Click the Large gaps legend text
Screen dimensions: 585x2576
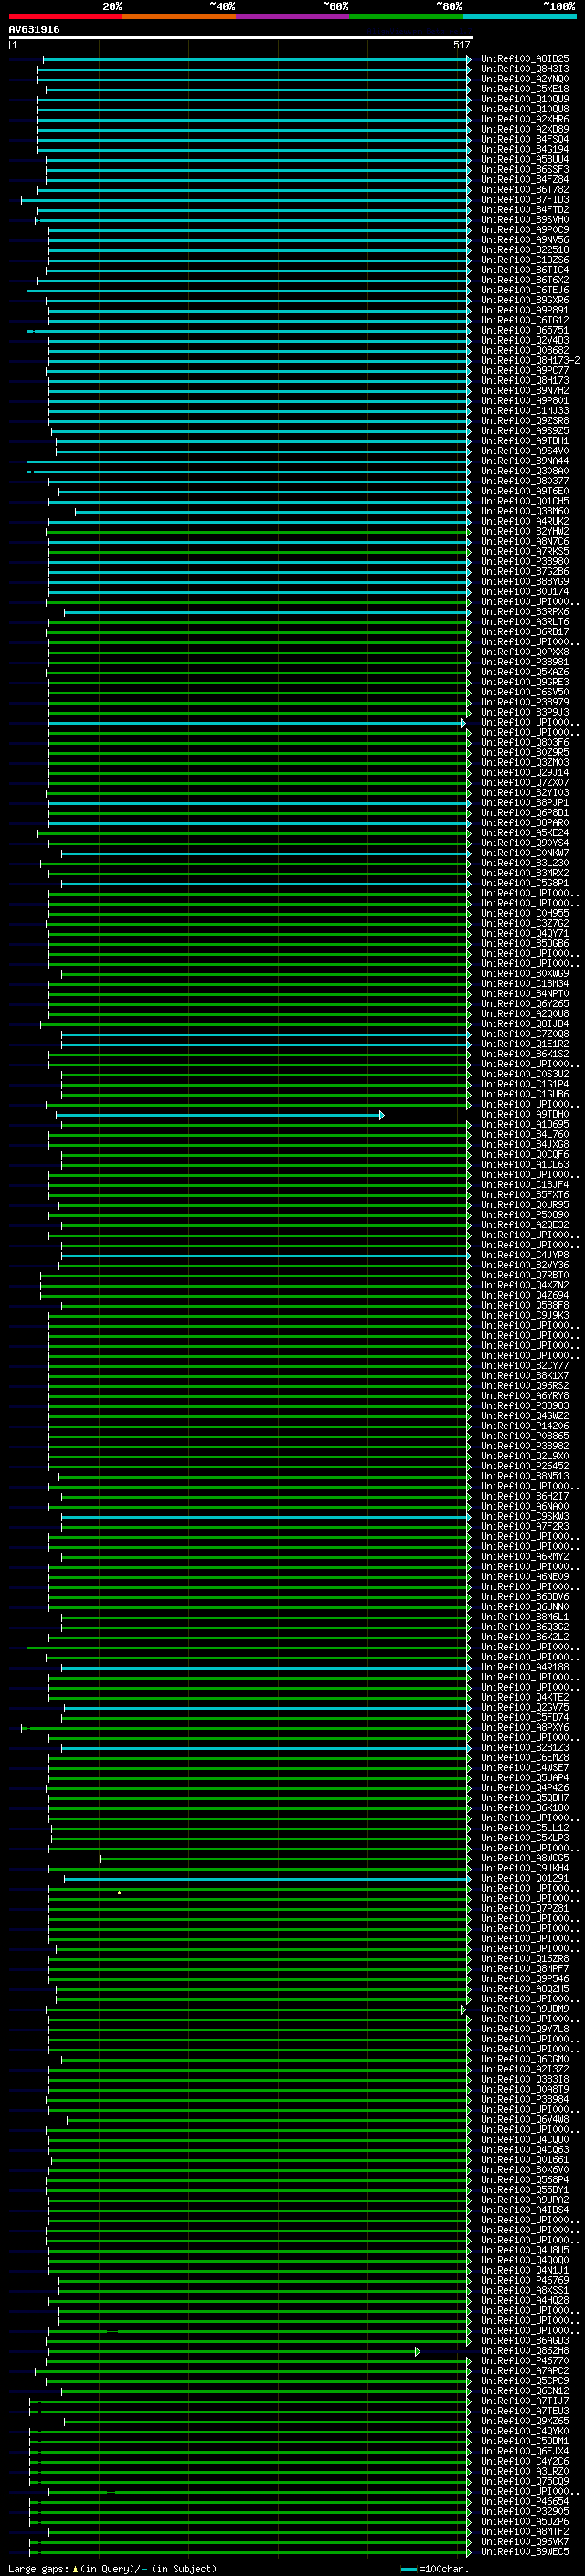[112, 2568]
